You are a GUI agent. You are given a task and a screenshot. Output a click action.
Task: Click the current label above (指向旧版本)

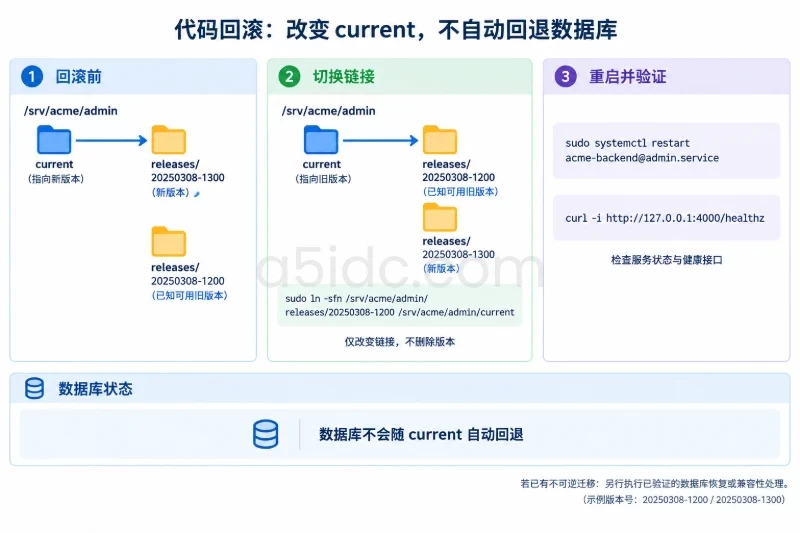coord(321,164)
